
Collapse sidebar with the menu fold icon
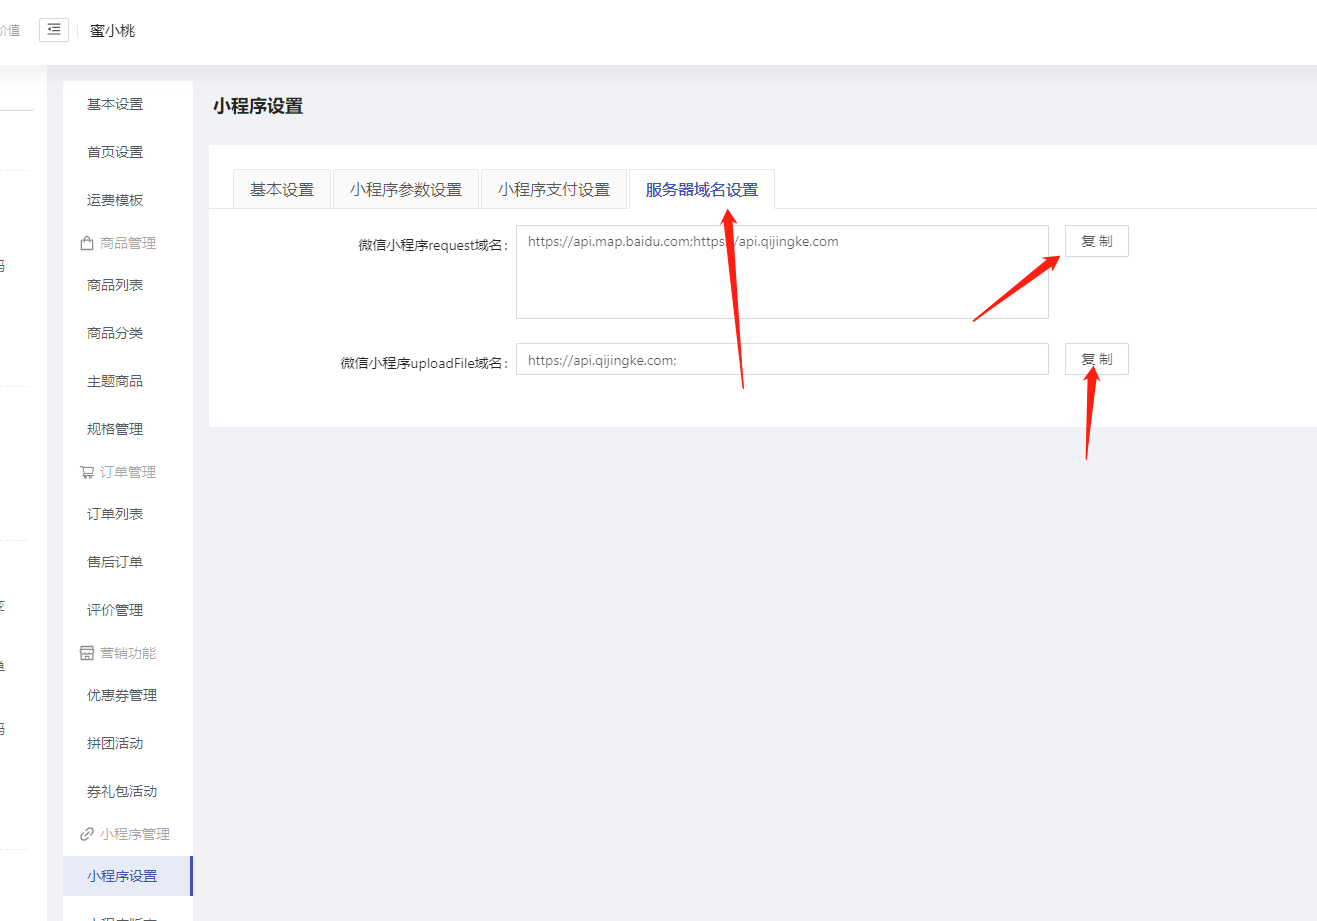point(54,30)
